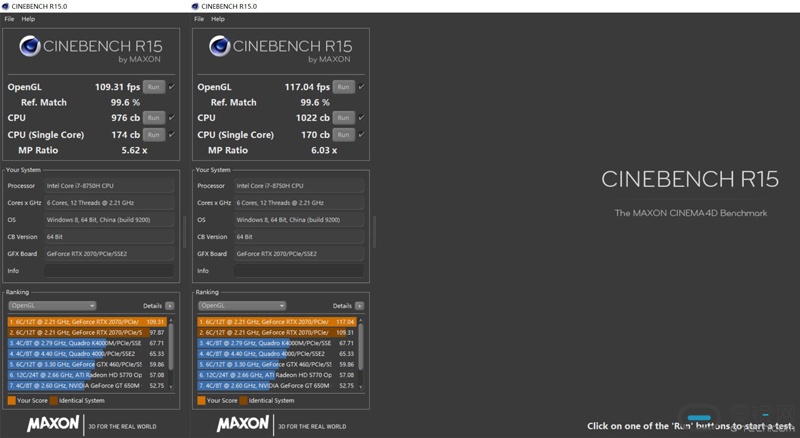Click the Info input field in left window

[x=109, y=271]
